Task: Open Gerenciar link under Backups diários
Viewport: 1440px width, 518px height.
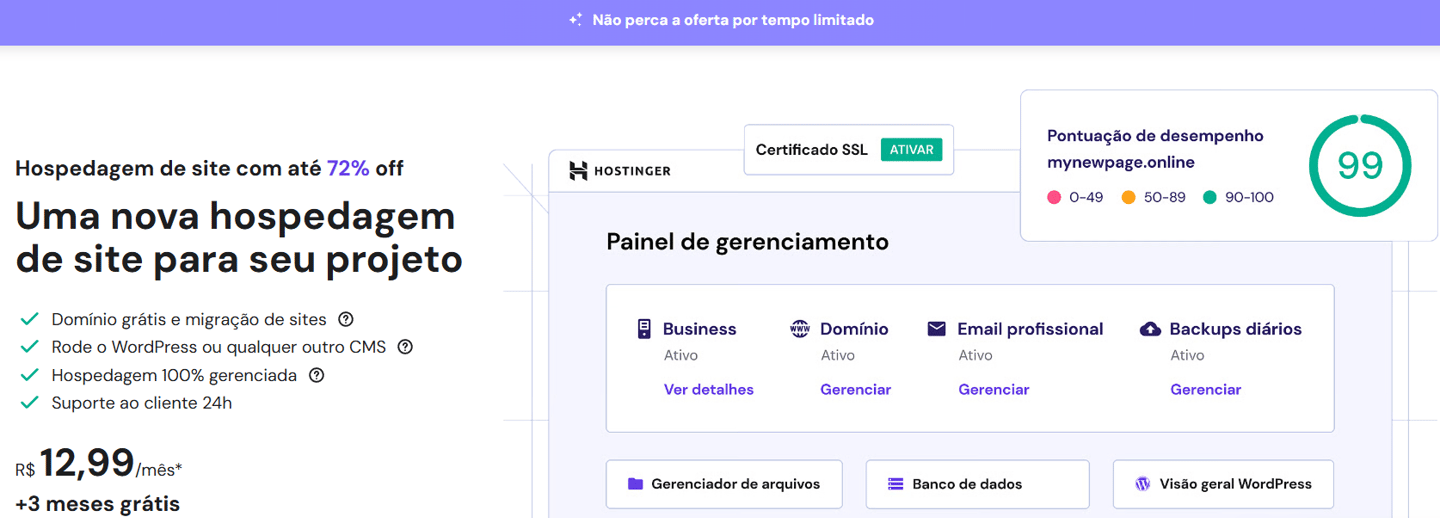Action: pos(1206,390)
